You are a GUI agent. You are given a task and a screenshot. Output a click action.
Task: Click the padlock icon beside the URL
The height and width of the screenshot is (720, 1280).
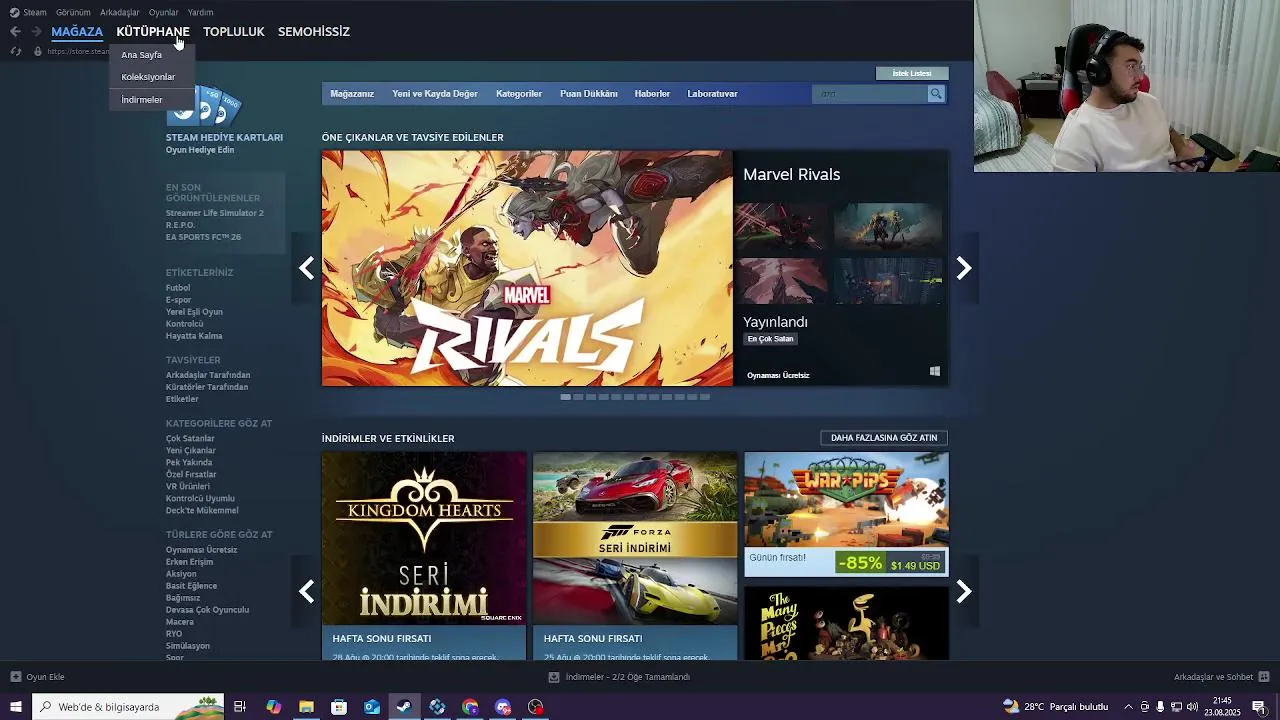[38, 51]
